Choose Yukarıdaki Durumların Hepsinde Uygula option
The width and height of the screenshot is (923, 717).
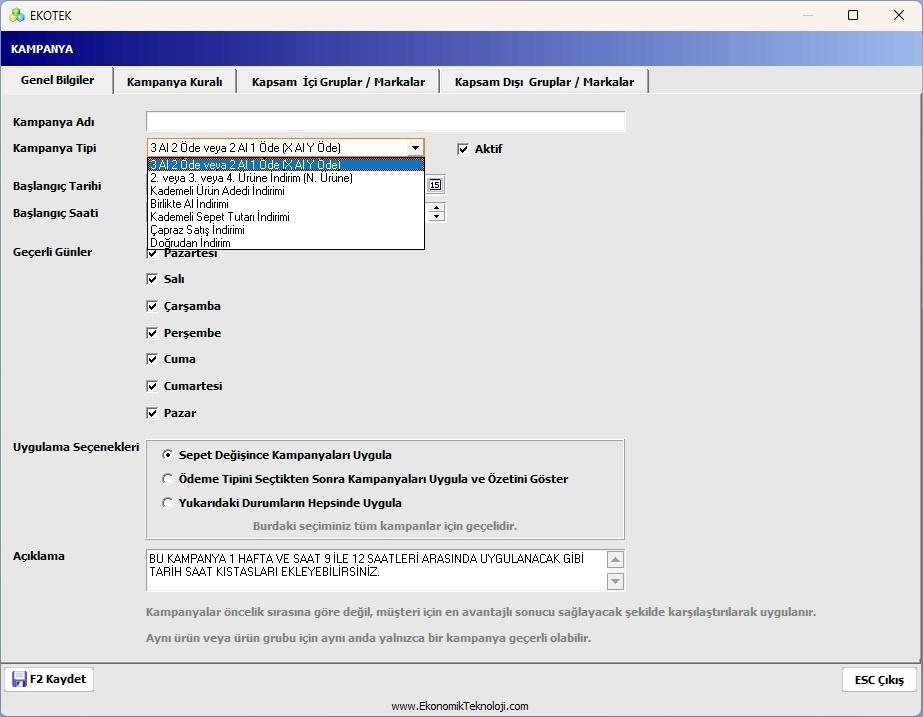tap(168, 503)
